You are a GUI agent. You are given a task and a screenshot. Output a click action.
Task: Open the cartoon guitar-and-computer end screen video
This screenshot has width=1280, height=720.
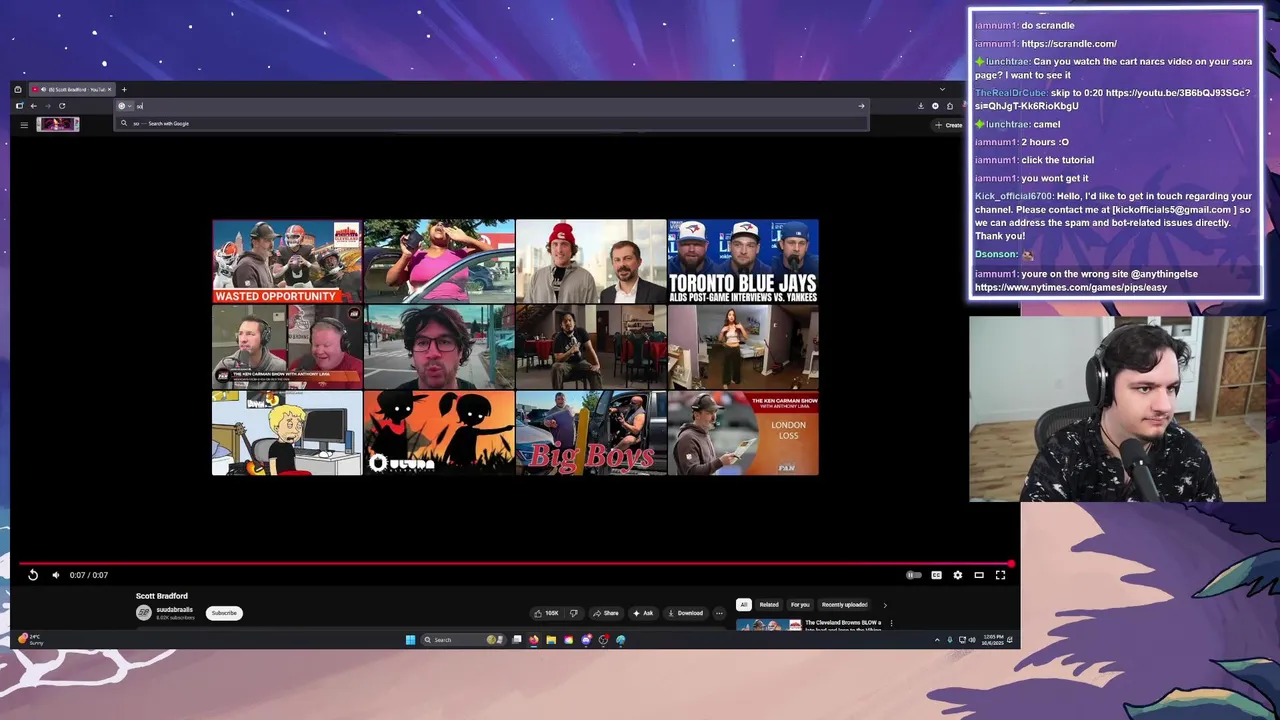pyautogui.click(x=287, y=433)
